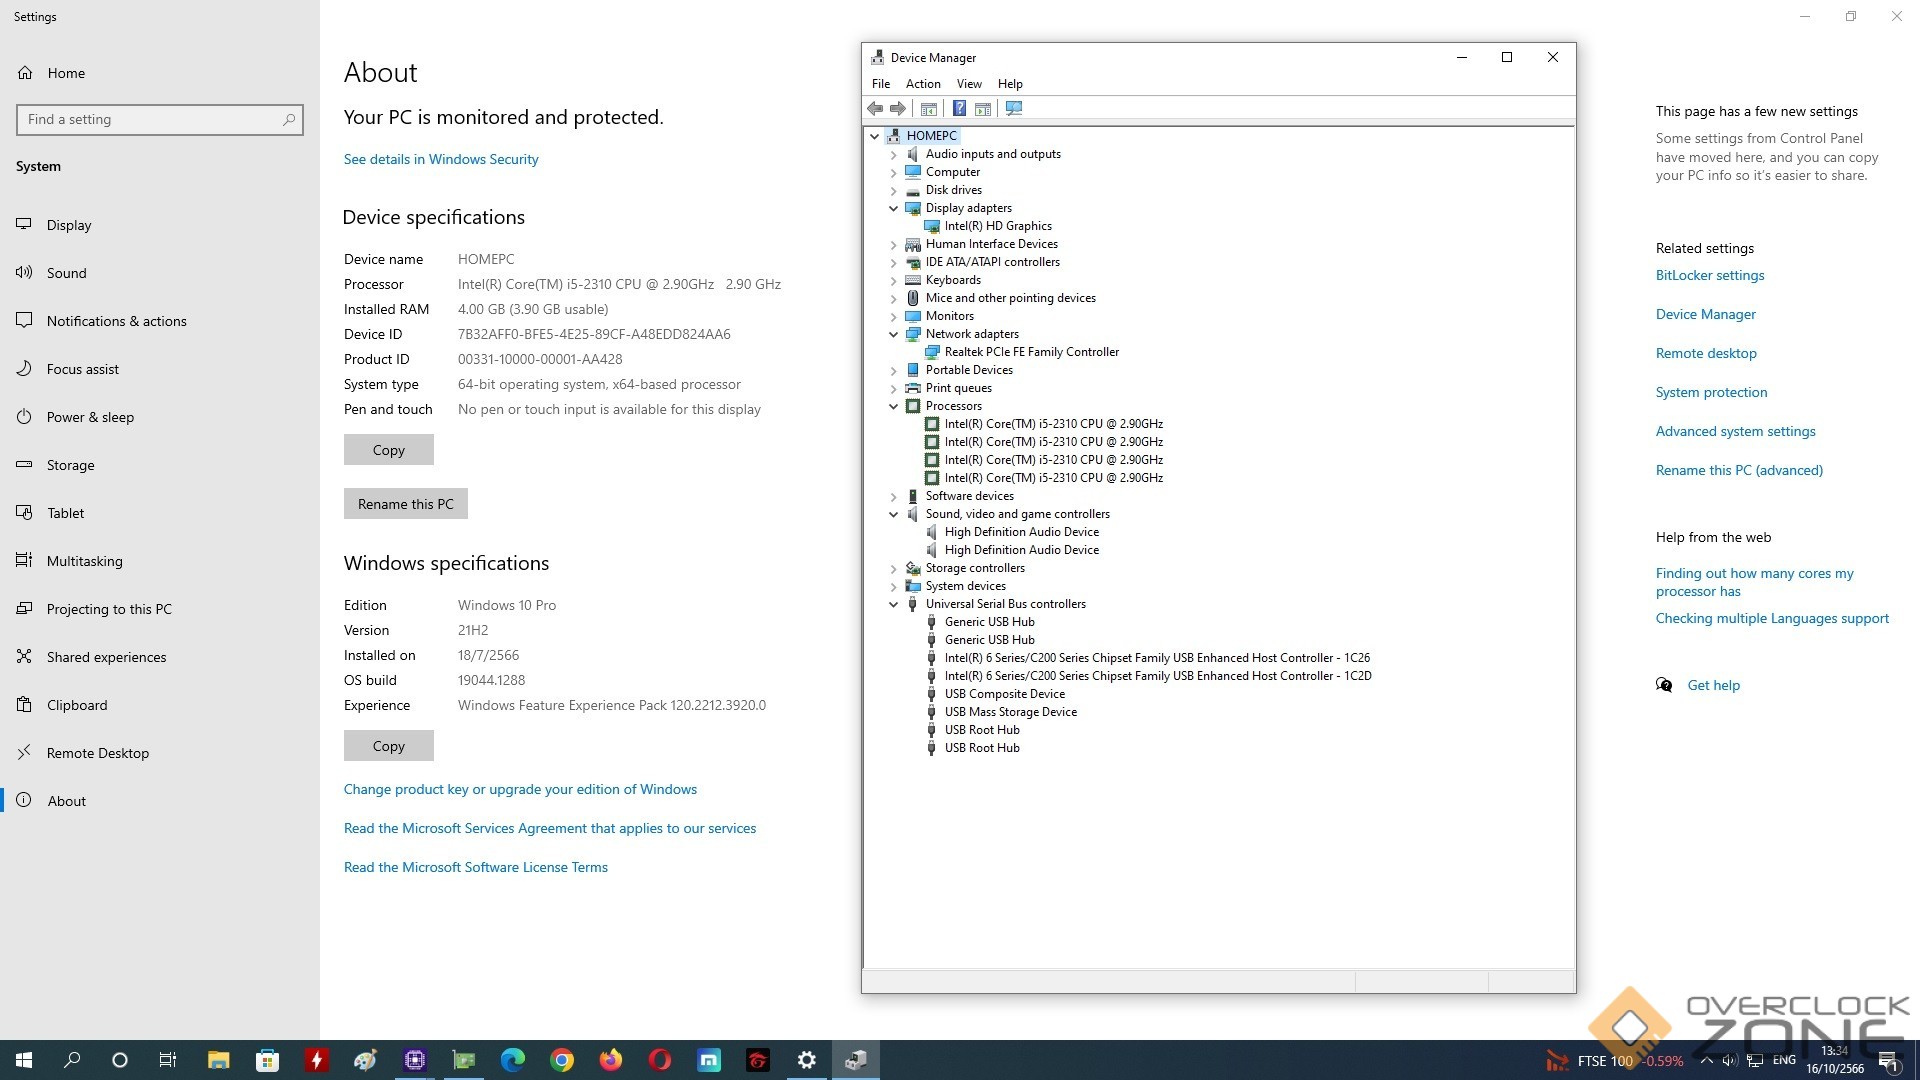Click the Rename this PC button
1920x1080 pixels.
click(405, 504)
